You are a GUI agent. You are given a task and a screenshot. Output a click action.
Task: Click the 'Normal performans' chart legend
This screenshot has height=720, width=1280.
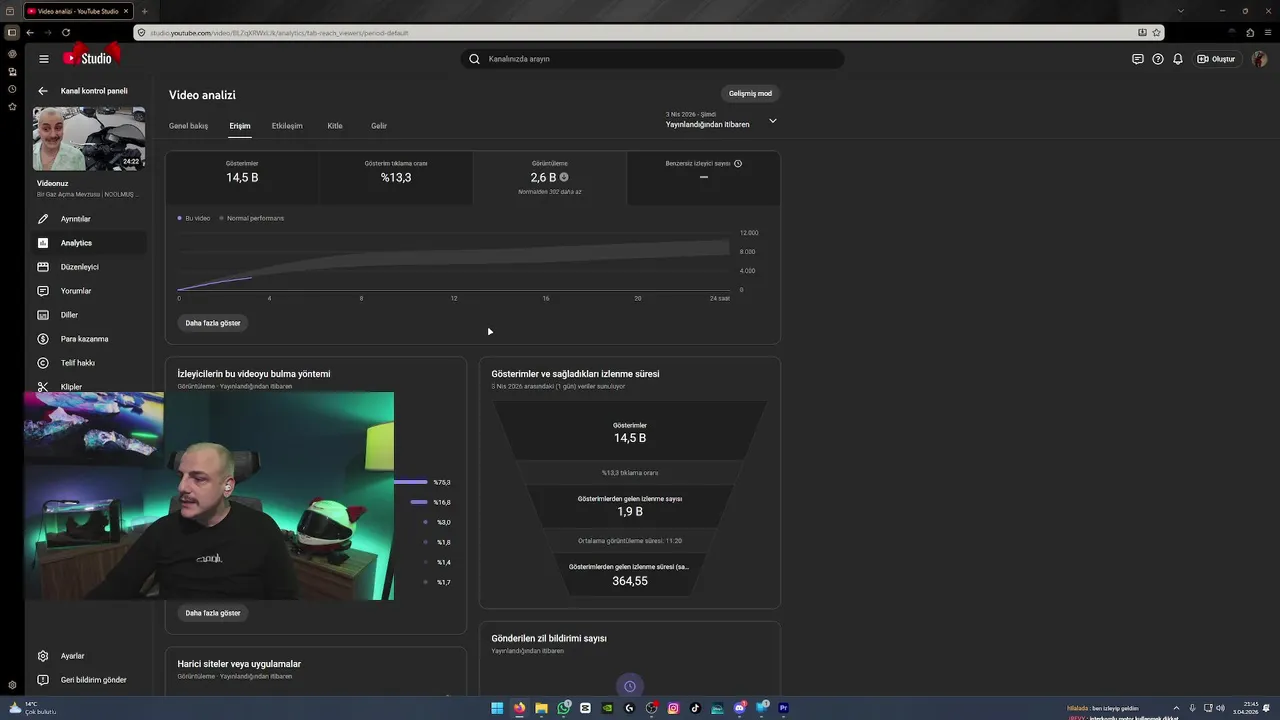(x=252, y=218)
